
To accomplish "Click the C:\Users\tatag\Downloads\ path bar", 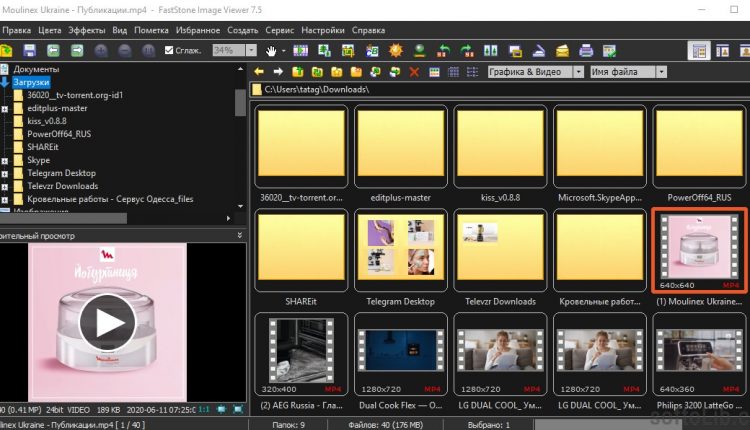I will (500, 89).
